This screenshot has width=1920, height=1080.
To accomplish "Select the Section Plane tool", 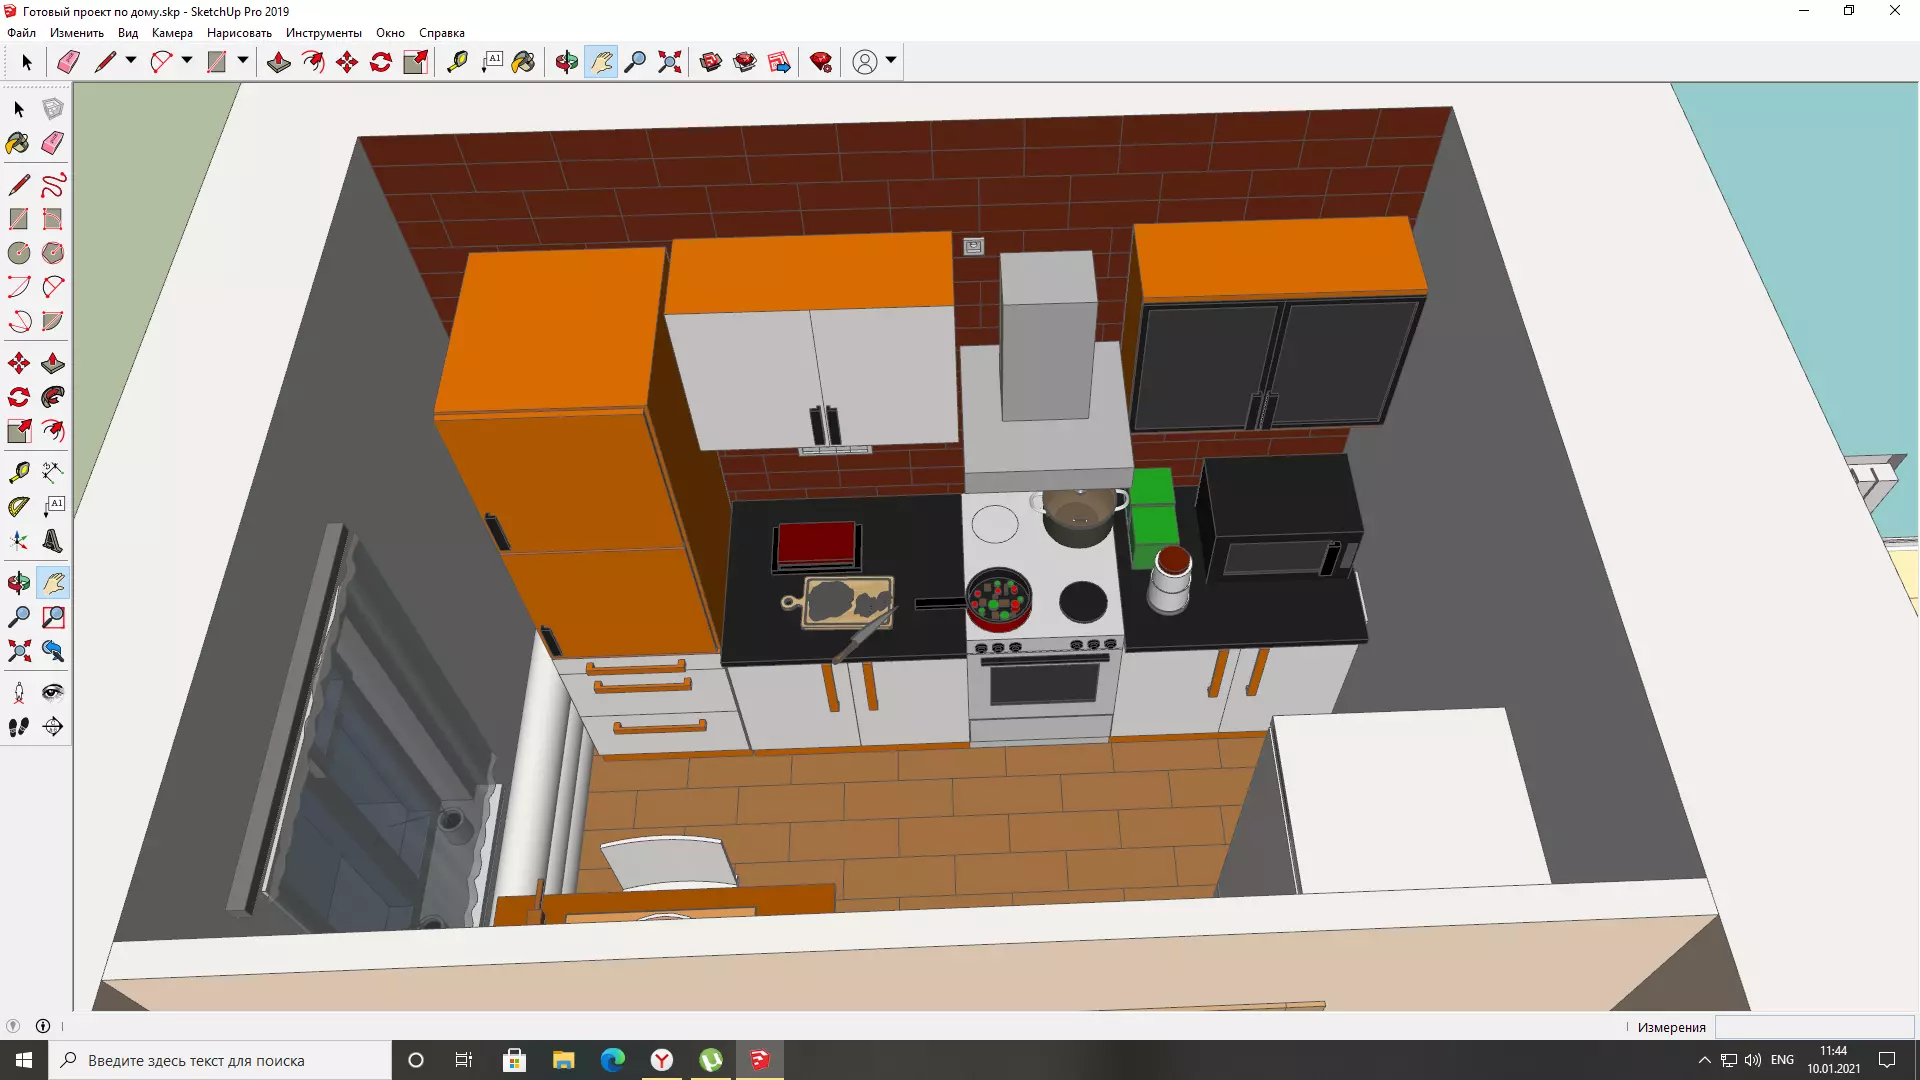I will coord(53,727).
